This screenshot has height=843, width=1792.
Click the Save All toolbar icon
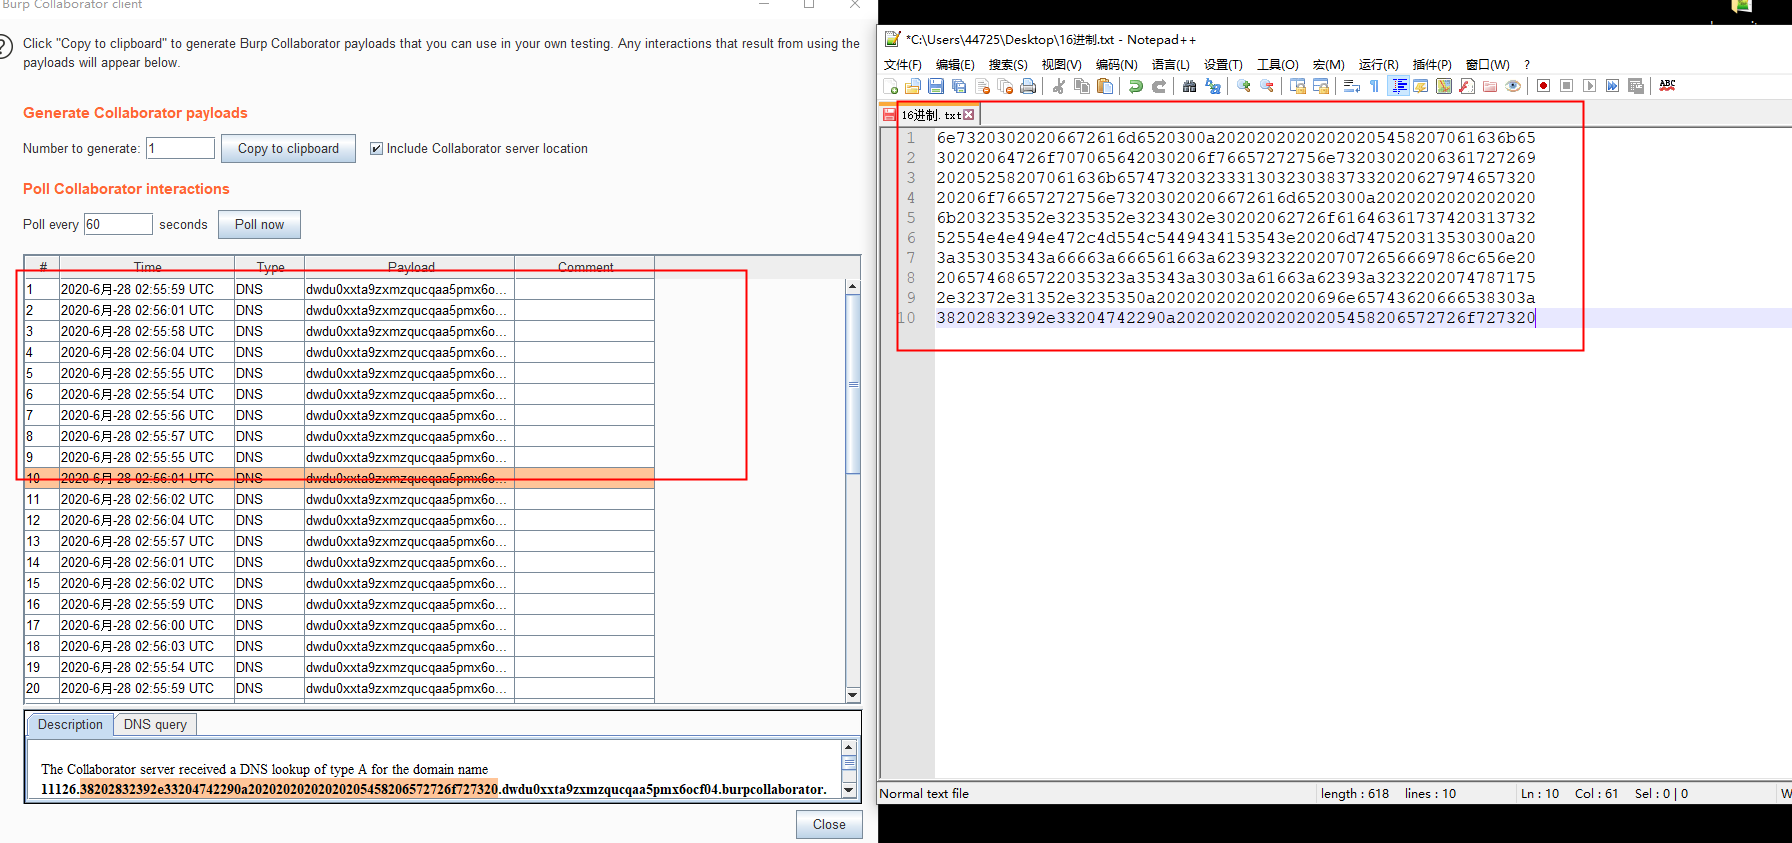(x=959, y=86)
